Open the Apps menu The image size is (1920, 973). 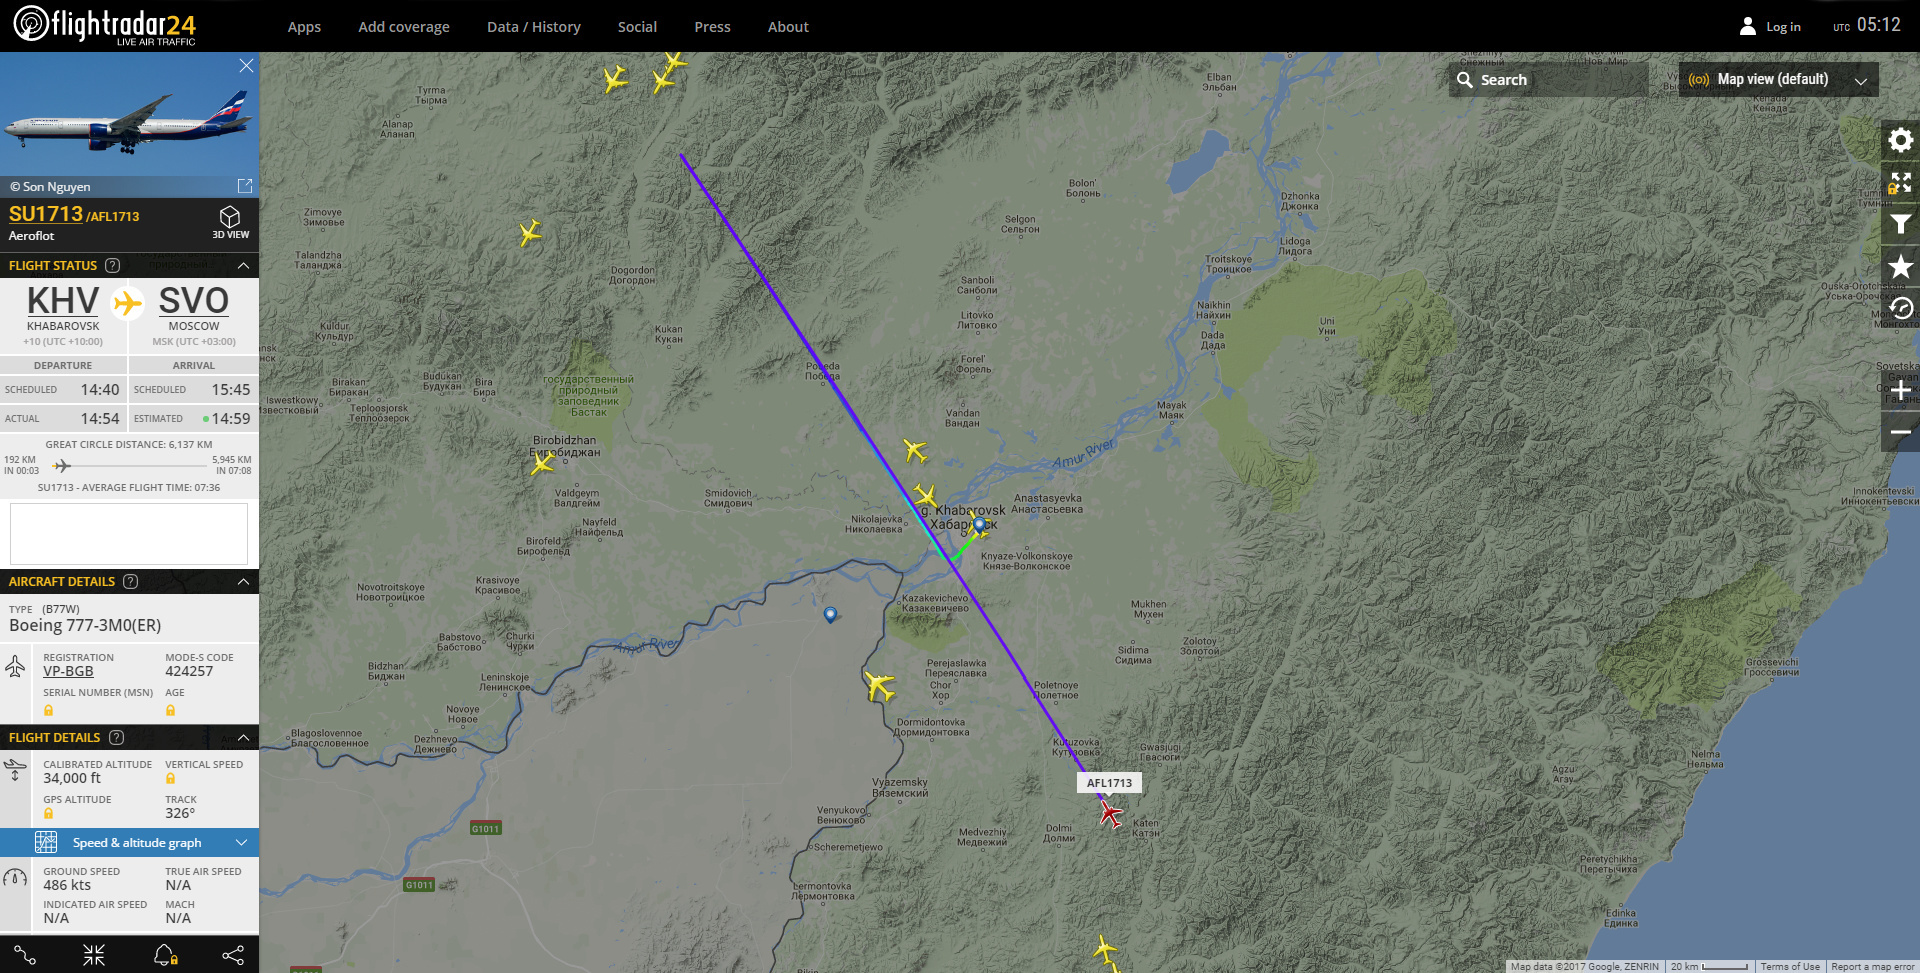coord(304,27)
